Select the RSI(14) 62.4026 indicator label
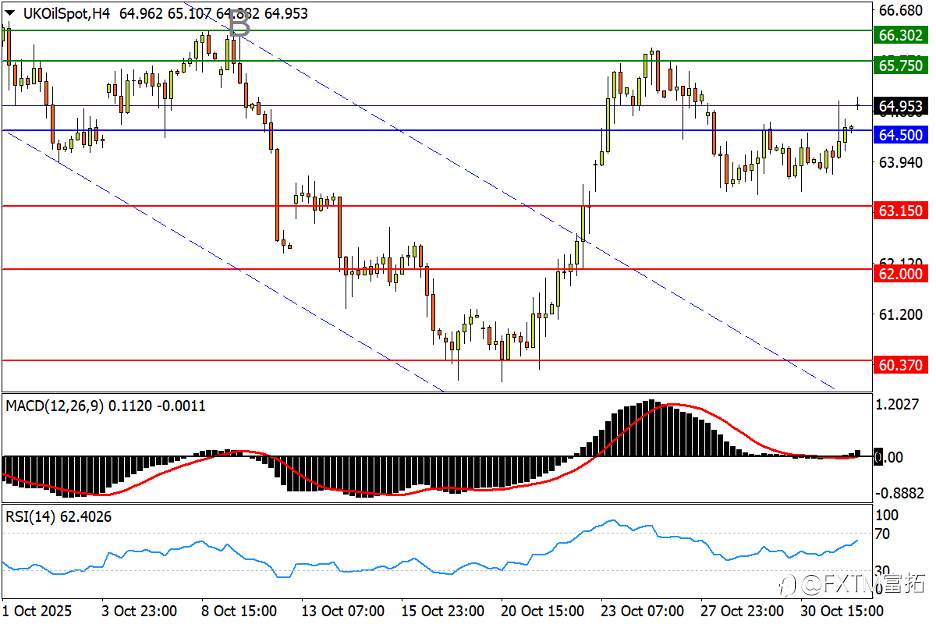 coord(58,517)
